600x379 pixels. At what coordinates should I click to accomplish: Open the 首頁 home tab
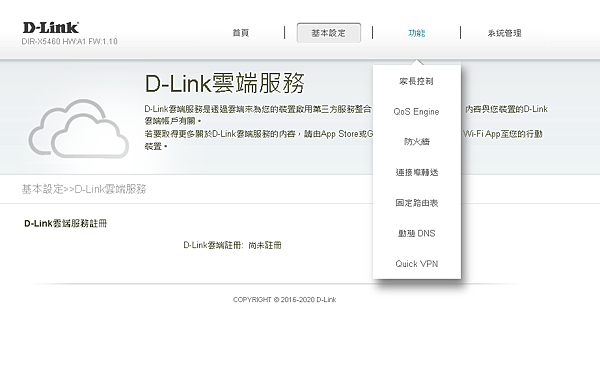(x=241, y=33)
